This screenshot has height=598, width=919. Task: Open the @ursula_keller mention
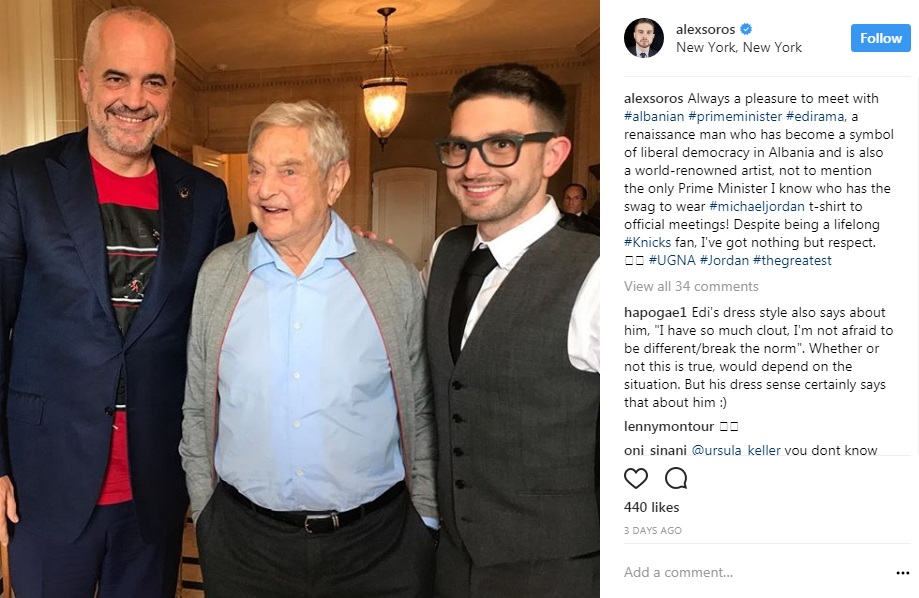click(x=736, y=450)
